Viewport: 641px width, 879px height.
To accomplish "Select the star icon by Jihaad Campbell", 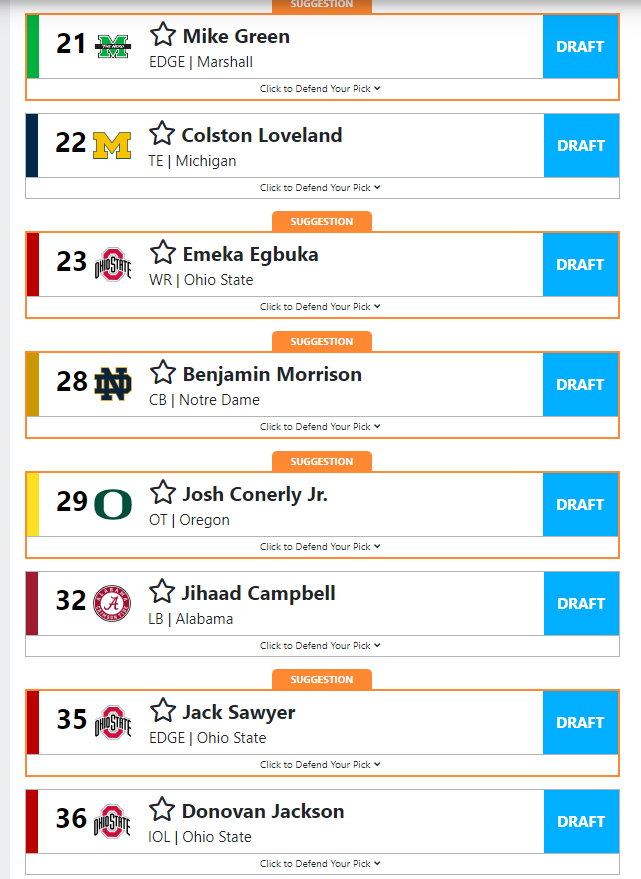I will click(162, 591).
